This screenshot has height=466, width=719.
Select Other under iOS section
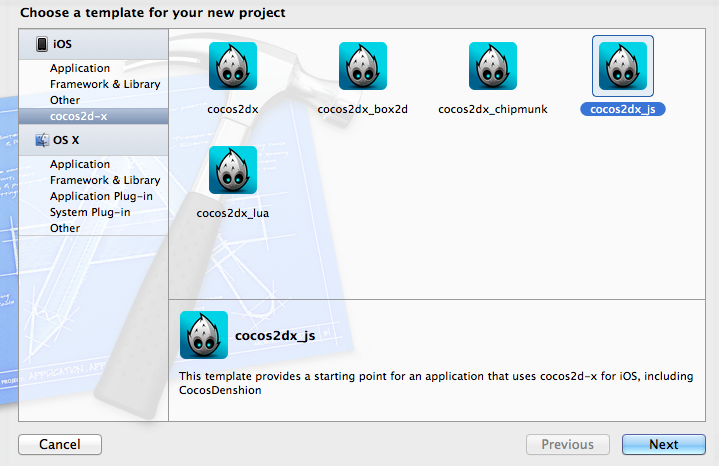(65, 100)
